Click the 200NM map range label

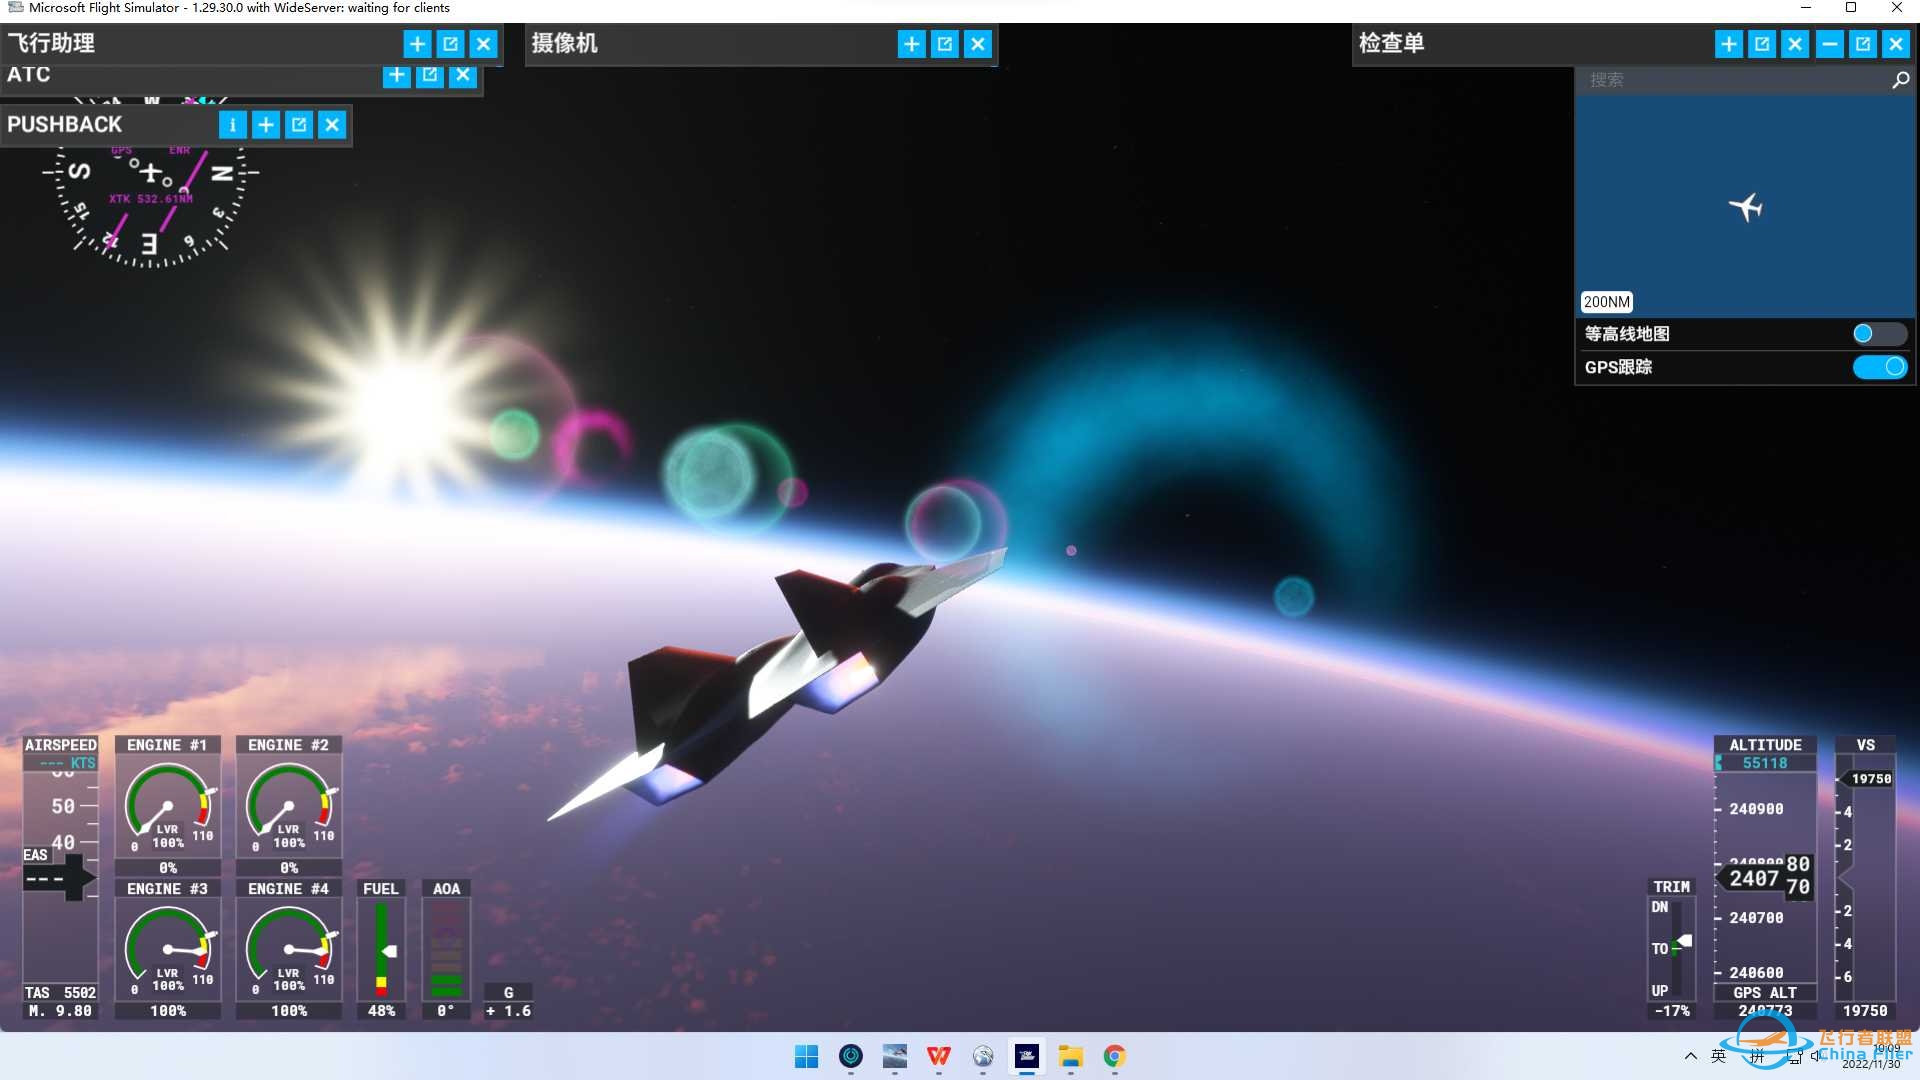1606,302
